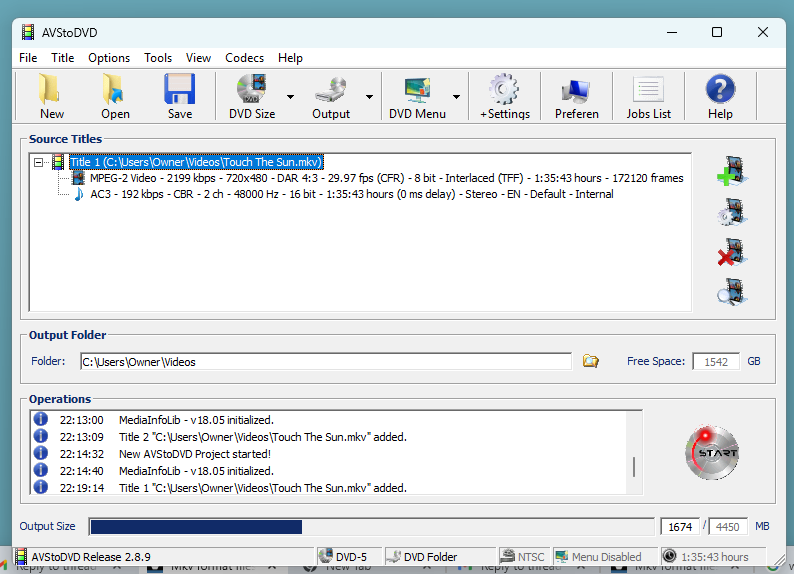Click the New project toolbar icon

click(51, 90)
